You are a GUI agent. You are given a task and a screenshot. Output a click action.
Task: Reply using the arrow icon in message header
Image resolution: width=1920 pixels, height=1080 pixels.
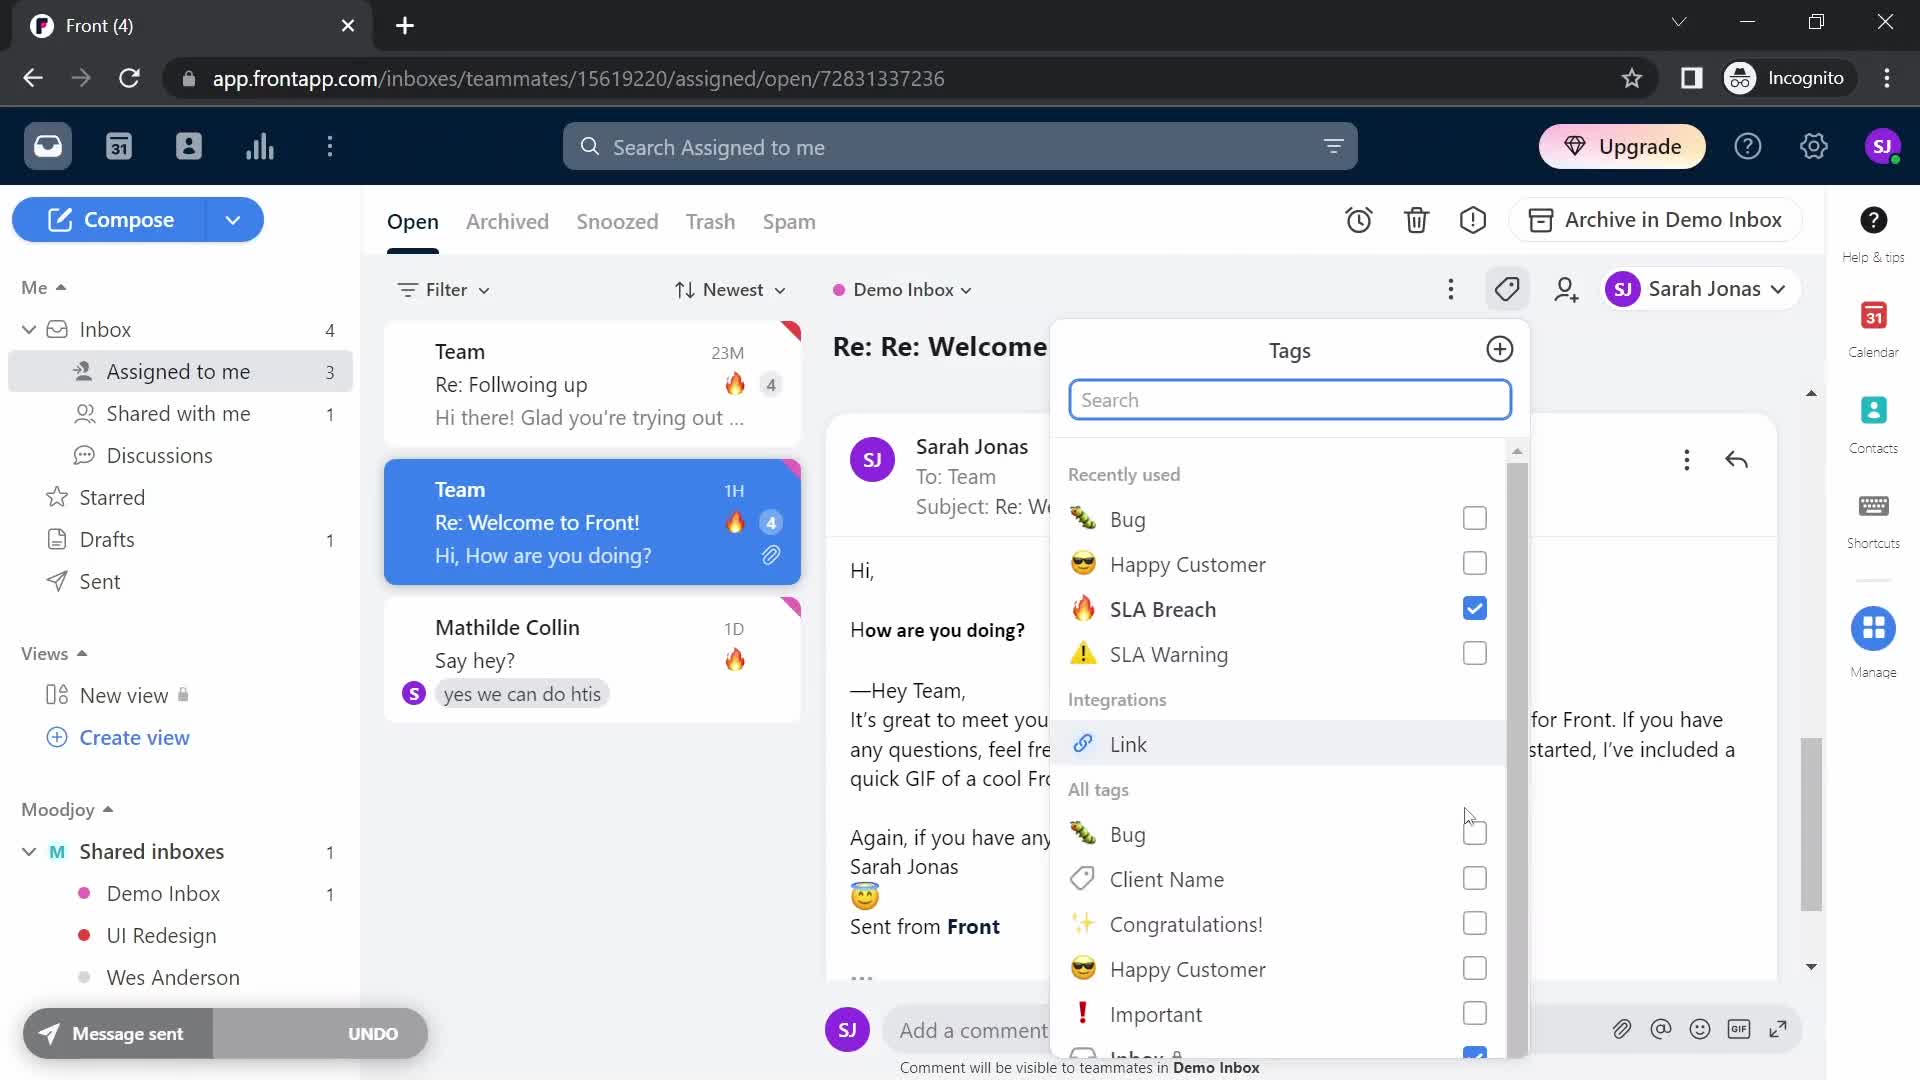pyautogui.click(x=1737, y=460)
